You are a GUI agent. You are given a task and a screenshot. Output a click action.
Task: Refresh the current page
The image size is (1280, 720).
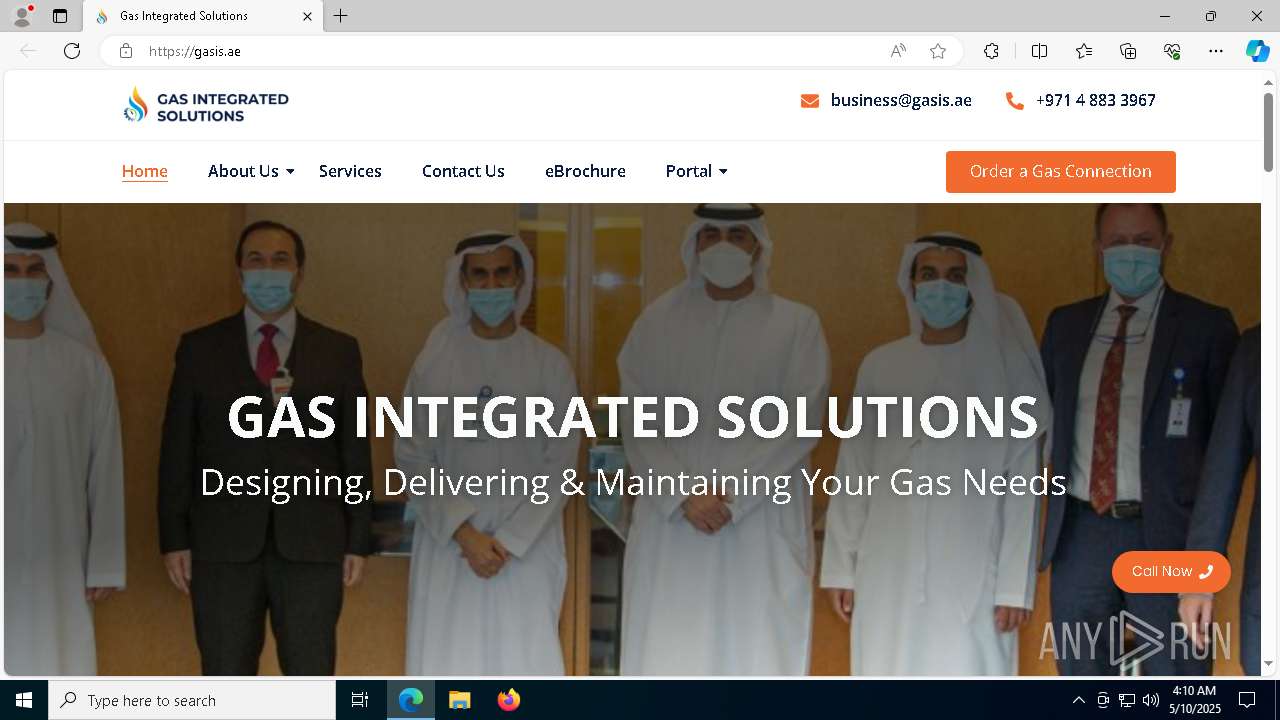[72, 51]
